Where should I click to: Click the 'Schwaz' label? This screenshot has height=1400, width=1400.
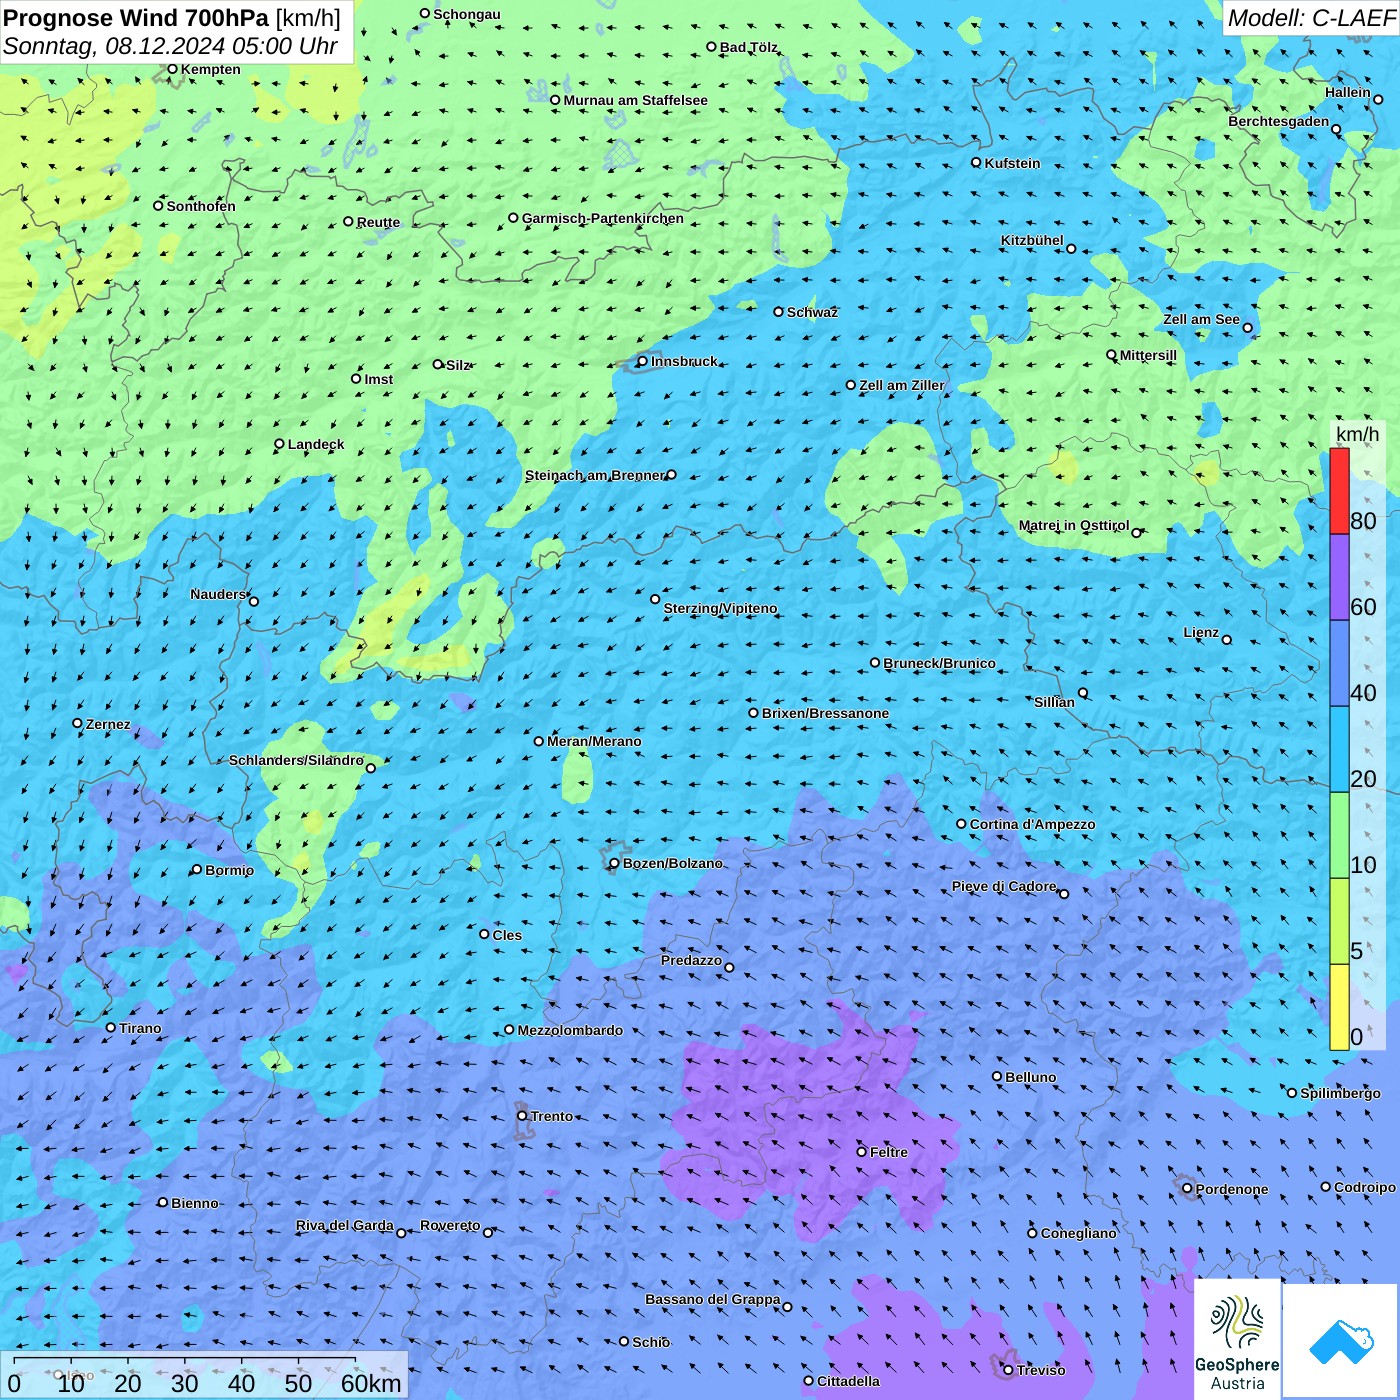coord(812,312)
